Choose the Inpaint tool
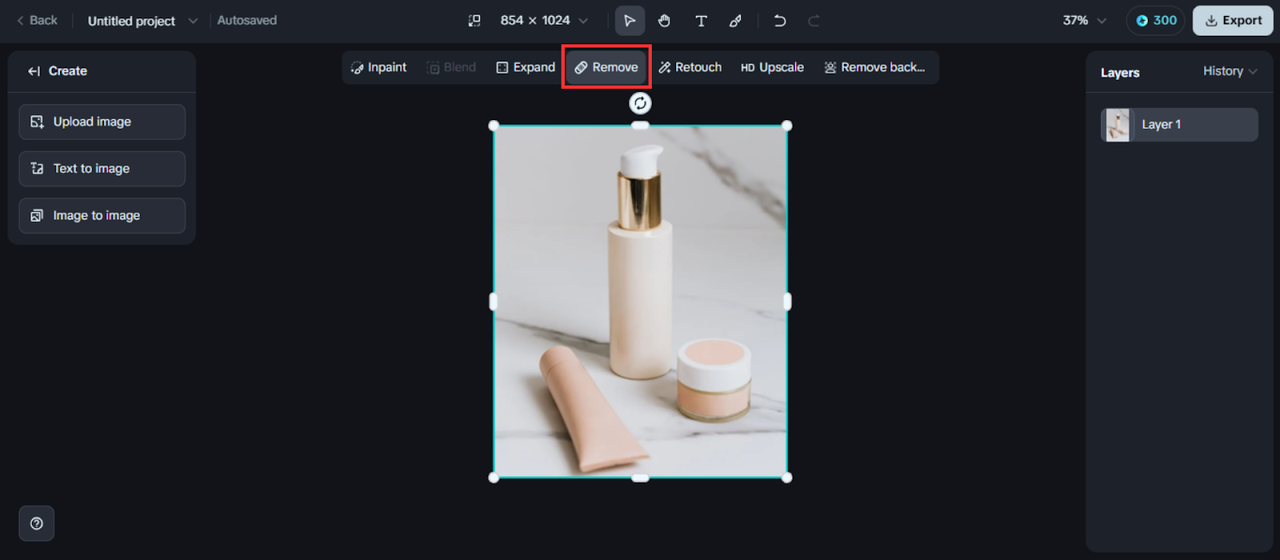The height and width of the screenshot is (560, 1280). coord(379,68)
